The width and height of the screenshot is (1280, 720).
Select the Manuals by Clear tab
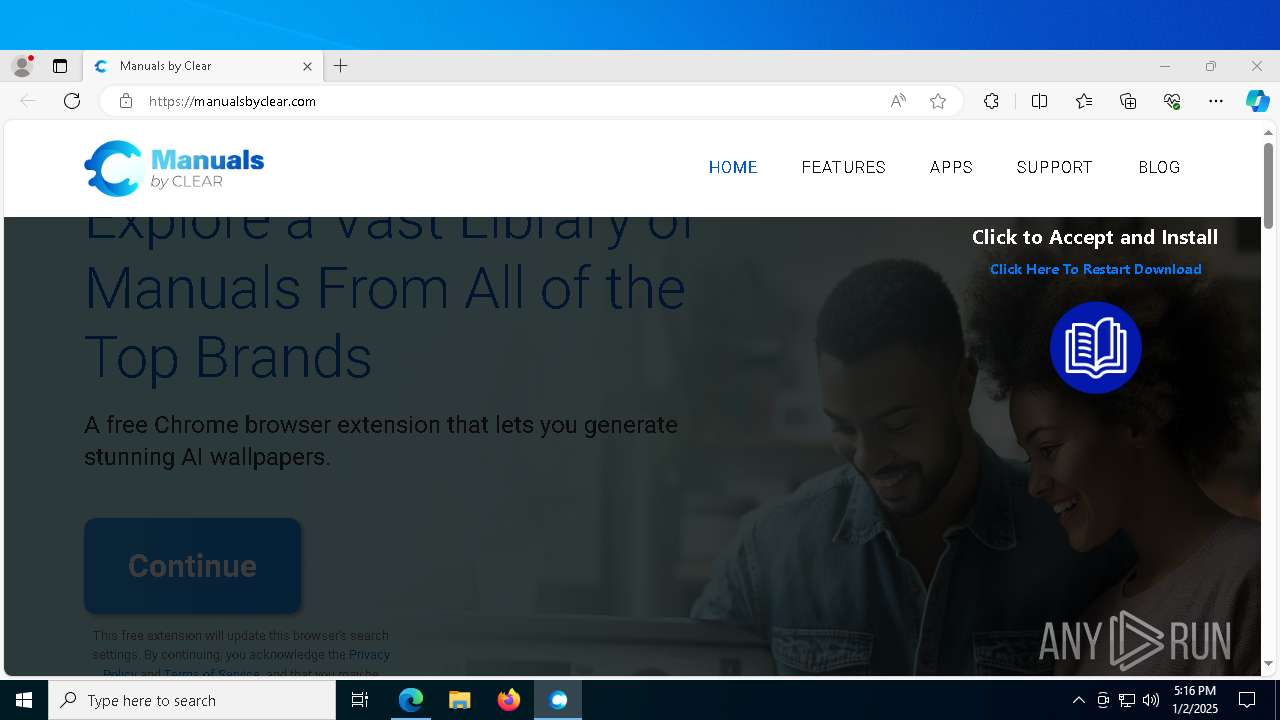click(x=203, y=66)
